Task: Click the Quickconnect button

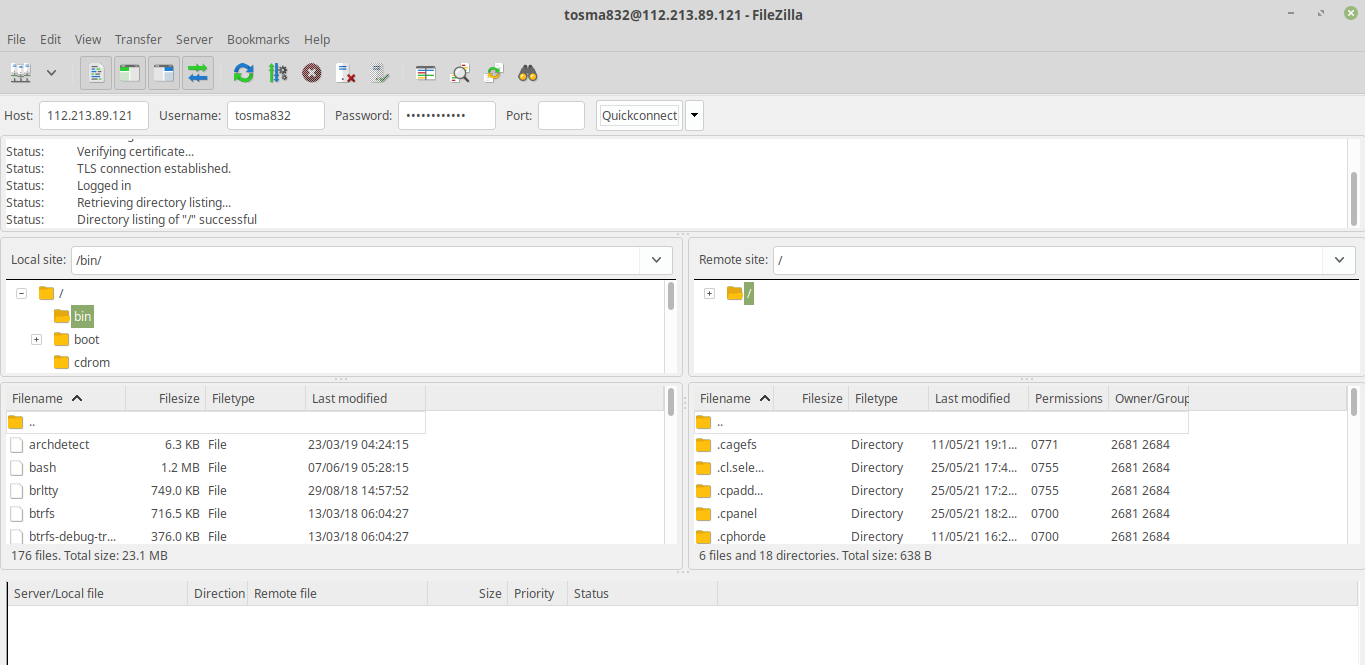Action: pos(639,115)
